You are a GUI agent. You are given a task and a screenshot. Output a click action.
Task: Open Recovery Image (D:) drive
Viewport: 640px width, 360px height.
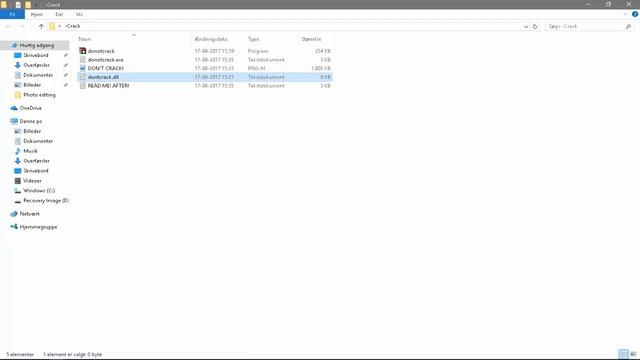(46, 200)
